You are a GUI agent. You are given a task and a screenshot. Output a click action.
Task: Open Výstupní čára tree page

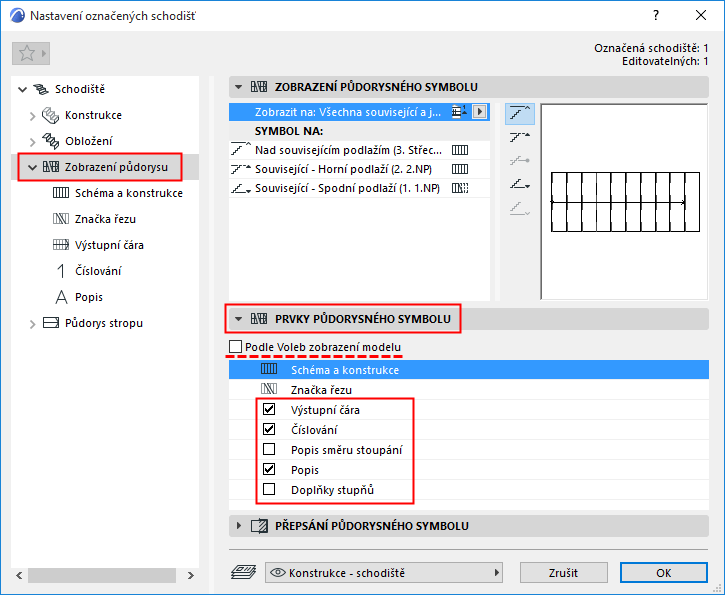(x=109, y=245)
